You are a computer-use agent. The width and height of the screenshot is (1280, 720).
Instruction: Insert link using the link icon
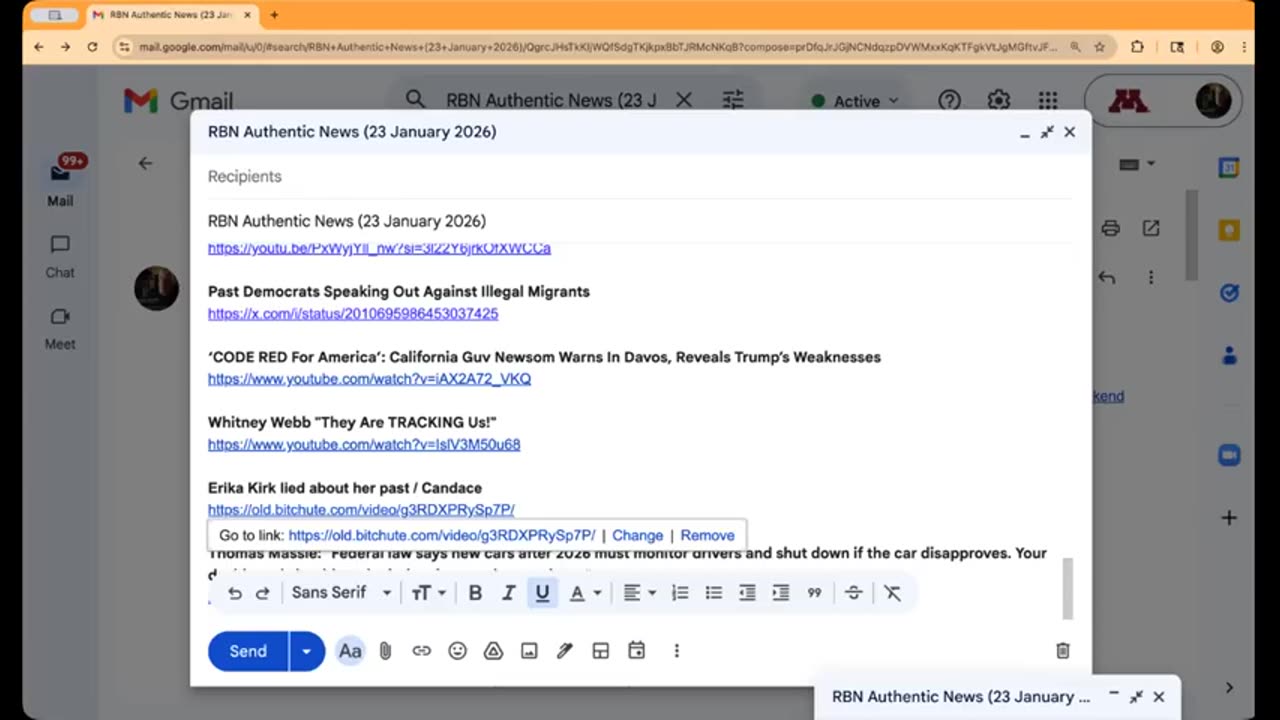(422, 651)
